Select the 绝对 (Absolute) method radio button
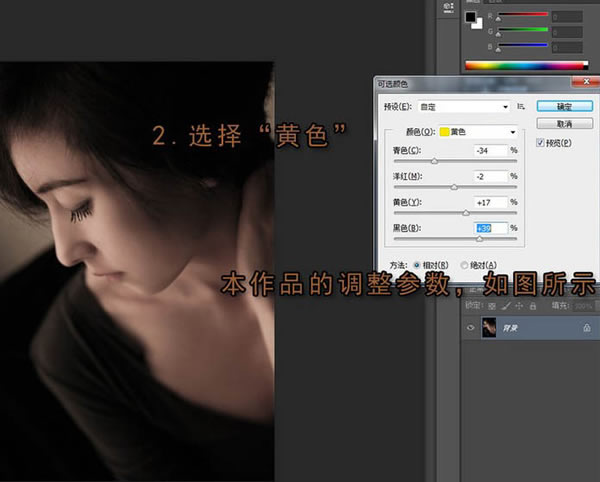The image size is (600, 482). point(464,265)
